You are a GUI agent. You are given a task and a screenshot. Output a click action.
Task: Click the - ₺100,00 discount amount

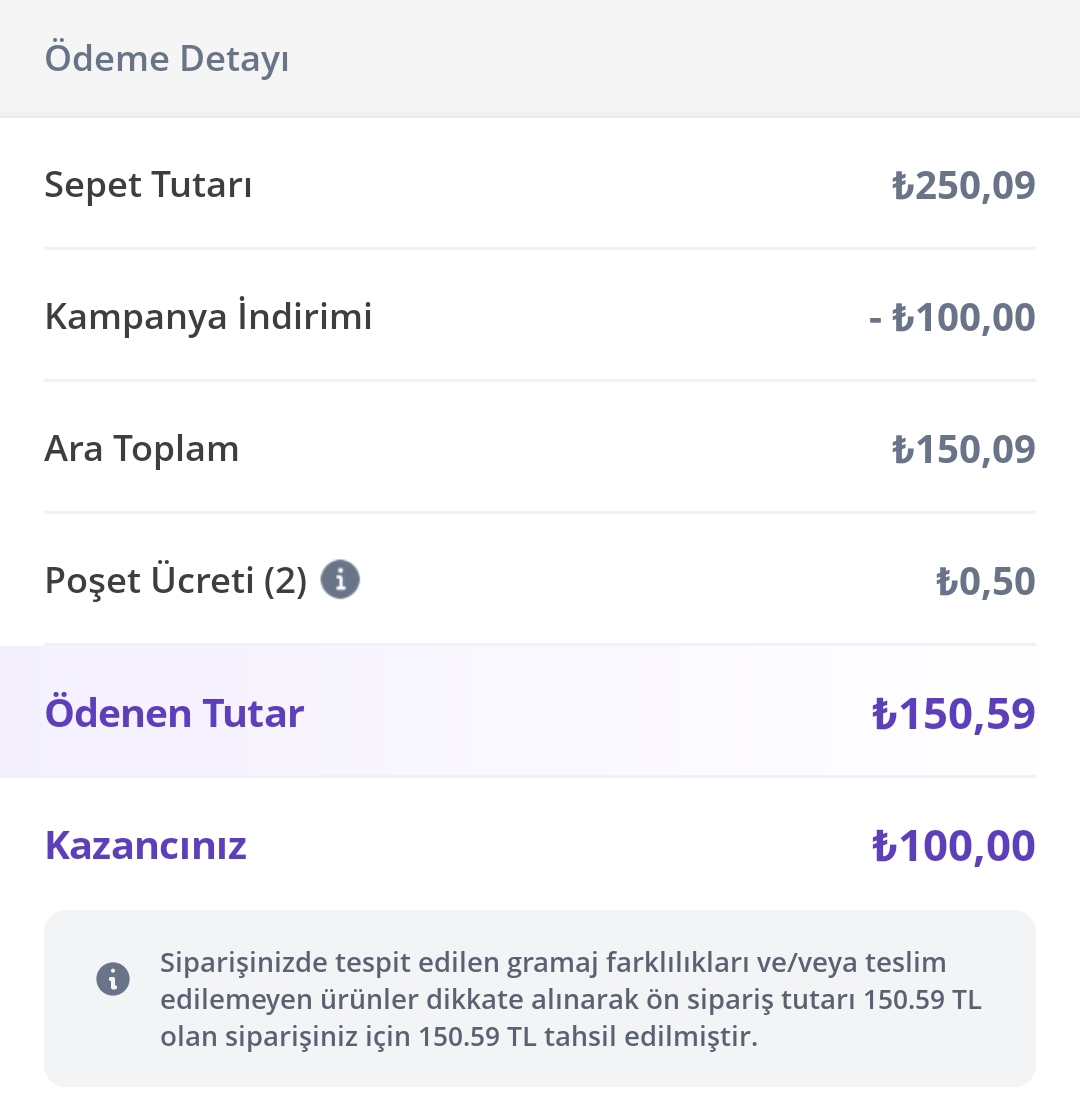pos(952,317)
